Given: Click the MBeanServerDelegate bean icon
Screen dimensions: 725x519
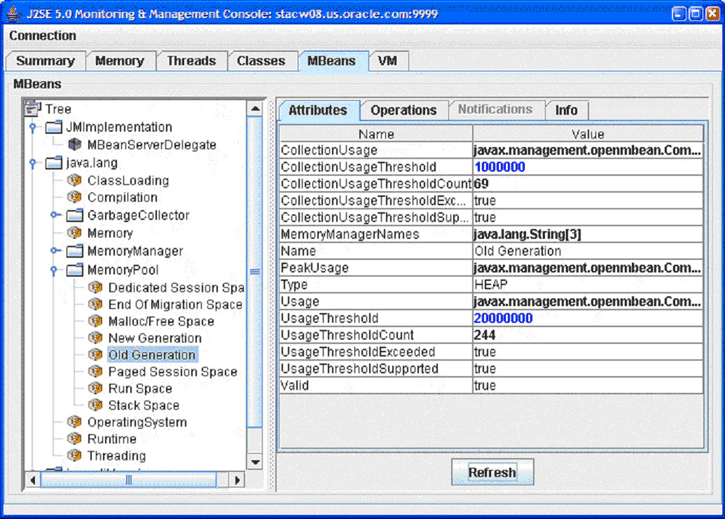Looking at the screenshot, I should 74,145.
